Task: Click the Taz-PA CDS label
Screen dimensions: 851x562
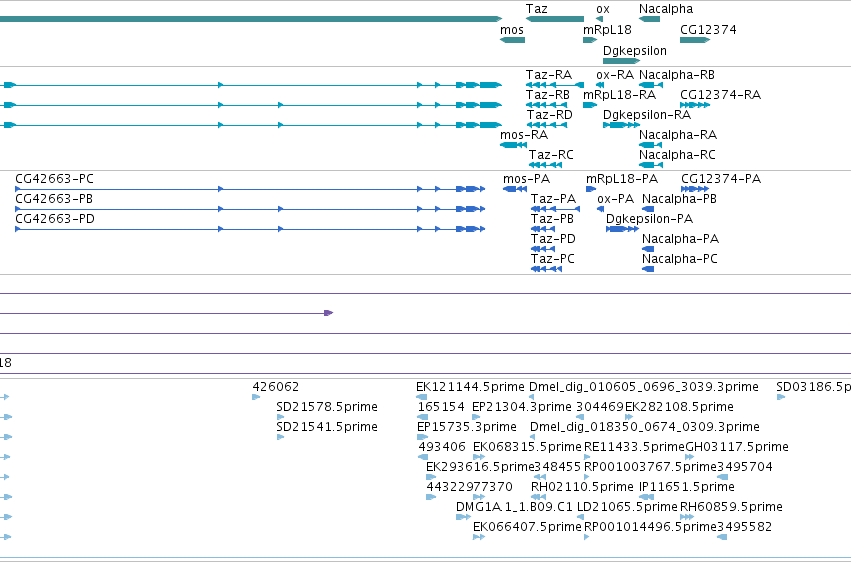Action: (x=553, y=199)
